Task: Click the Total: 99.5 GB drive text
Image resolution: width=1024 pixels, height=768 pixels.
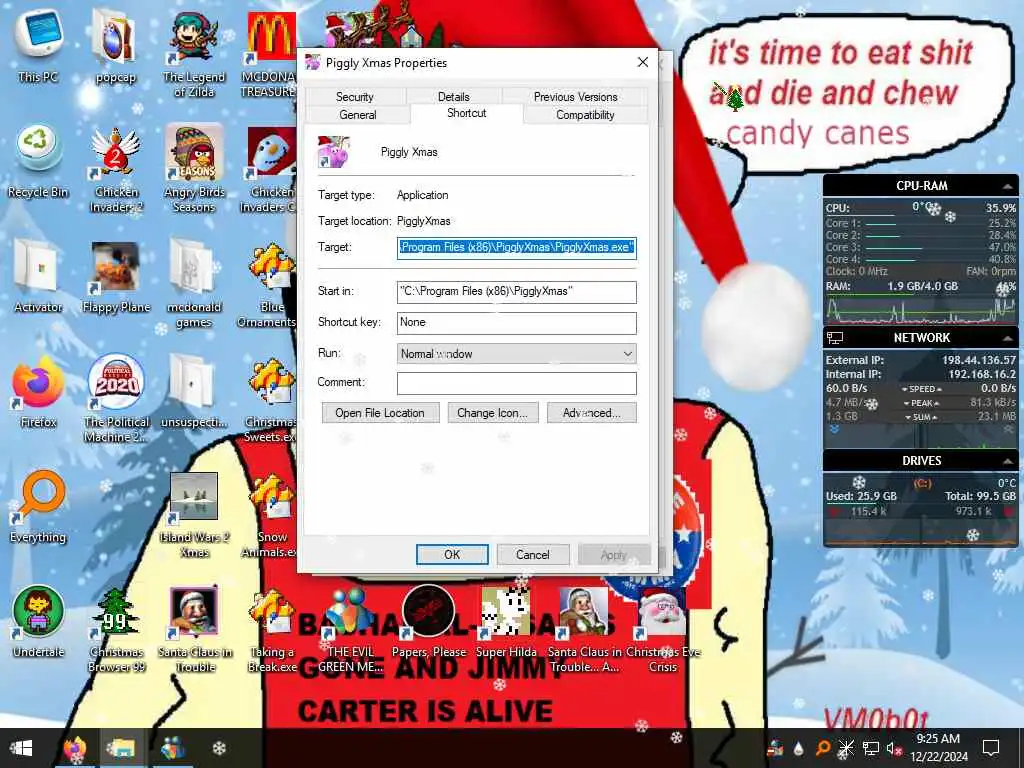Action: [980, 496]
